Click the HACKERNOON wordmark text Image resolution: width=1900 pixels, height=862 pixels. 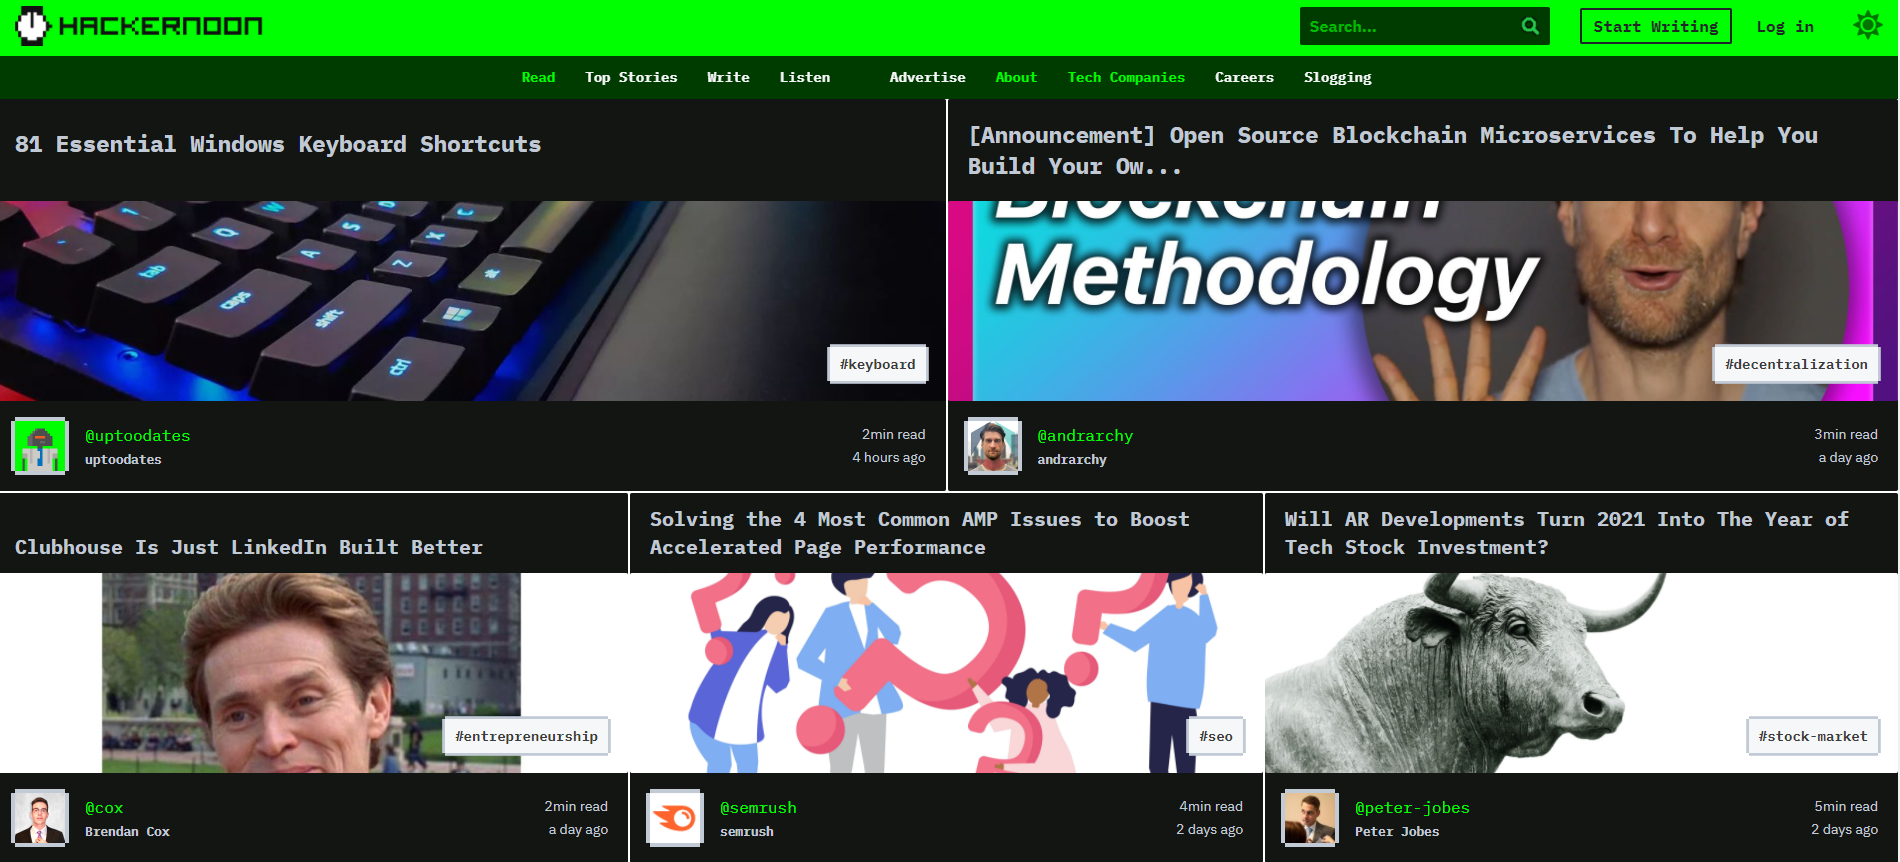[160, 26]
